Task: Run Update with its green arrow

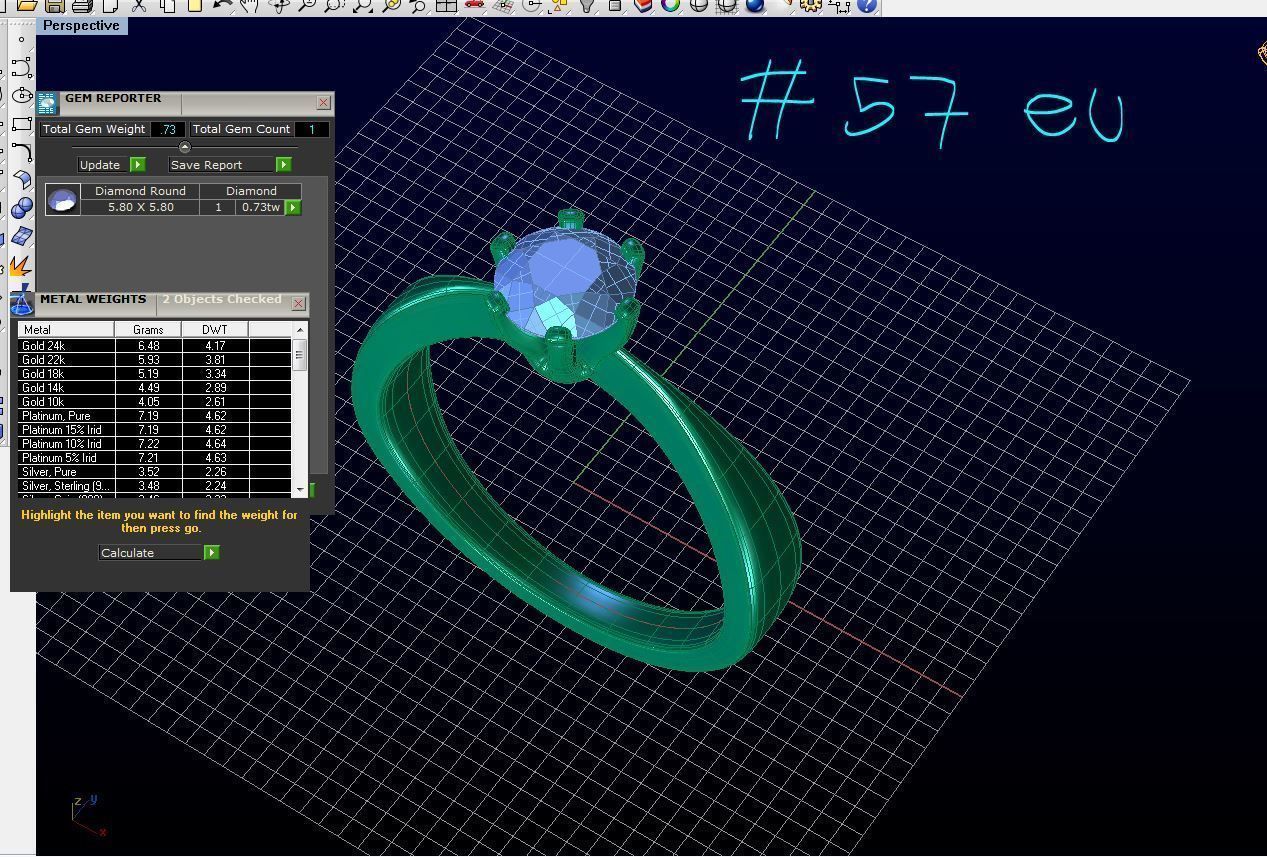Action: click(x=138, y=164)
